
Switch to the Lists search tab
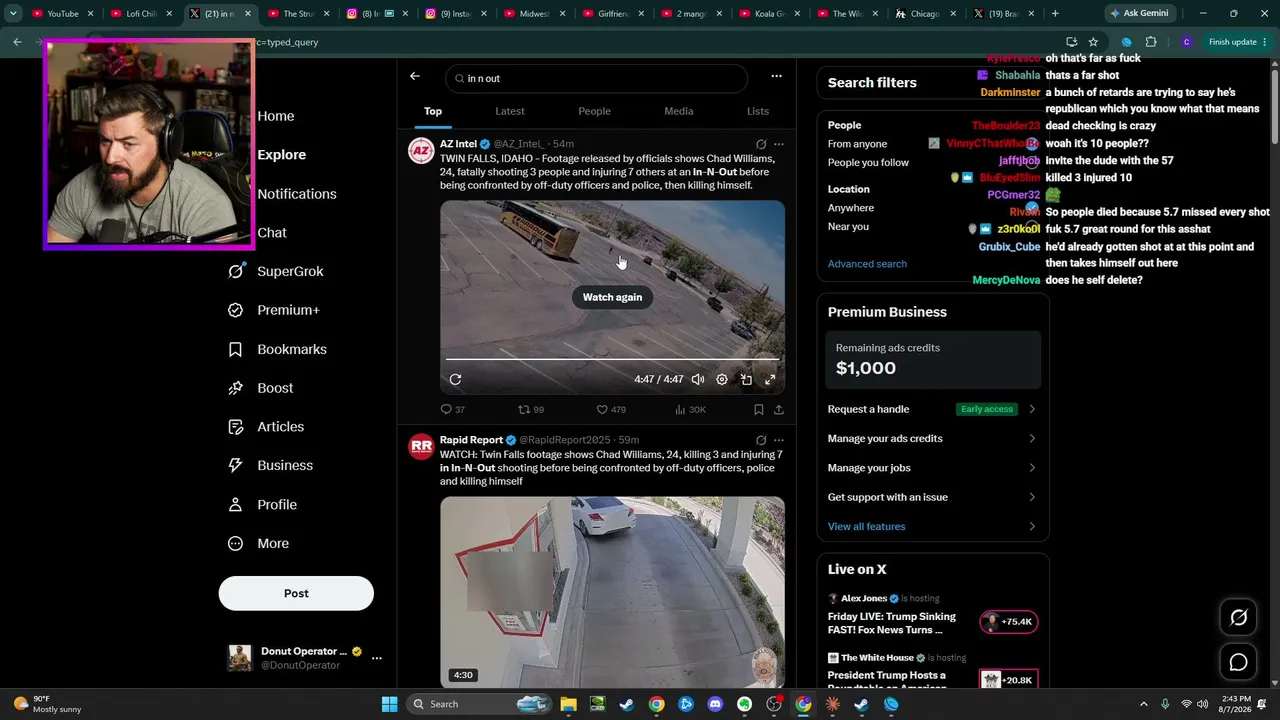click(758, 111)
